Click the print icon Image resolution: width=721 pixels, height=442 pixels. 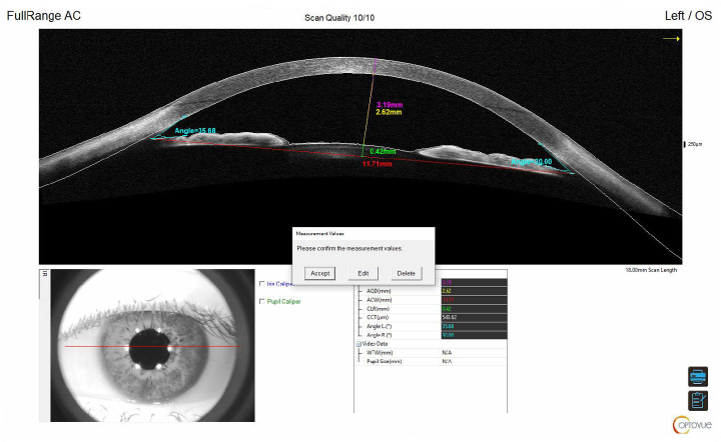697,377
